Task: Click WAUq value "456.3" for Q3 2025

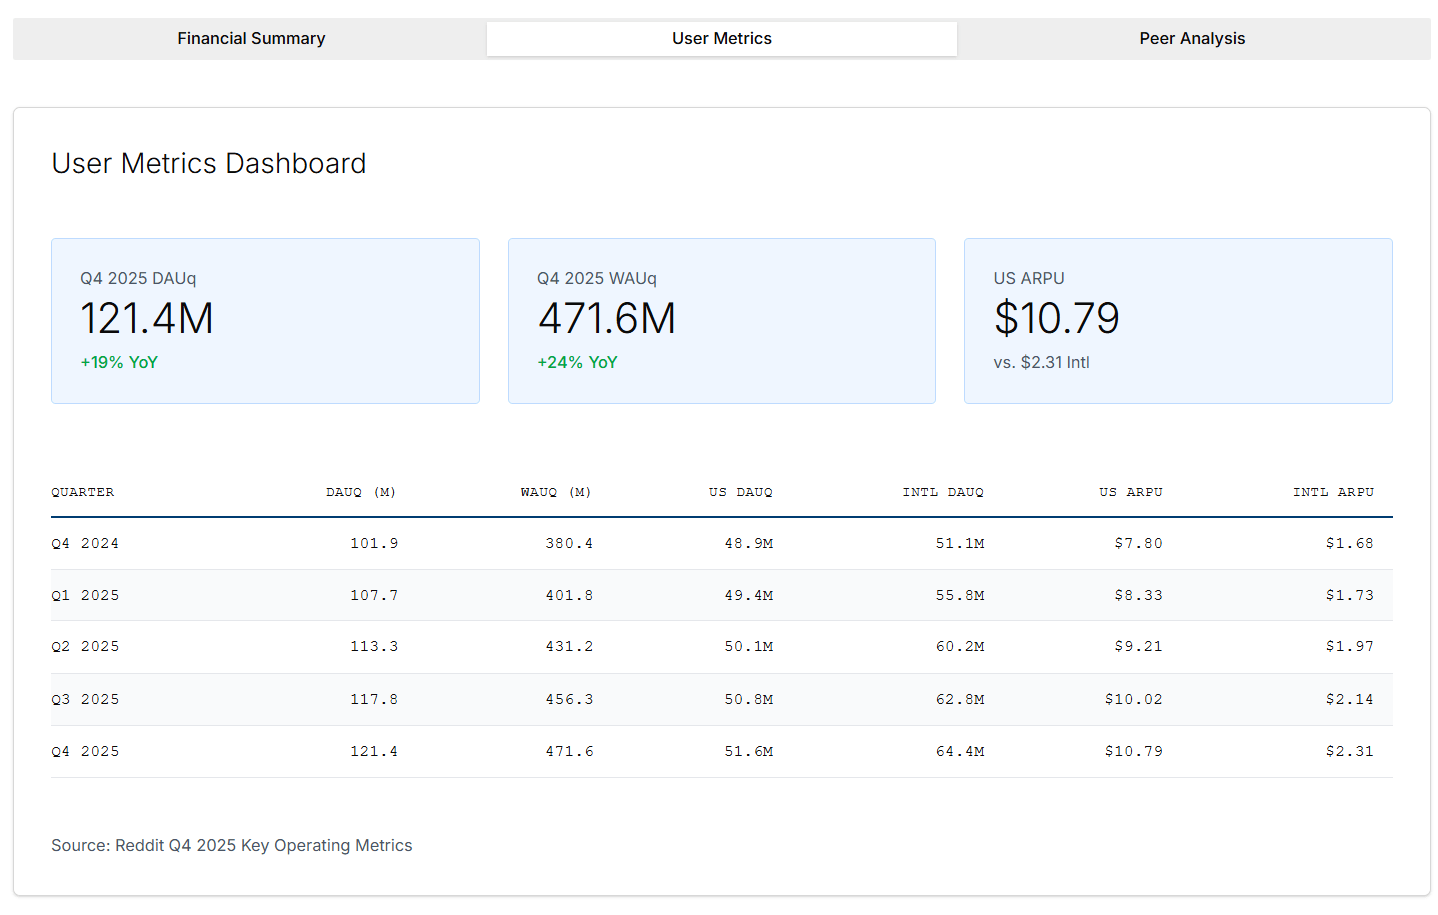Action: tap(569, 700)
